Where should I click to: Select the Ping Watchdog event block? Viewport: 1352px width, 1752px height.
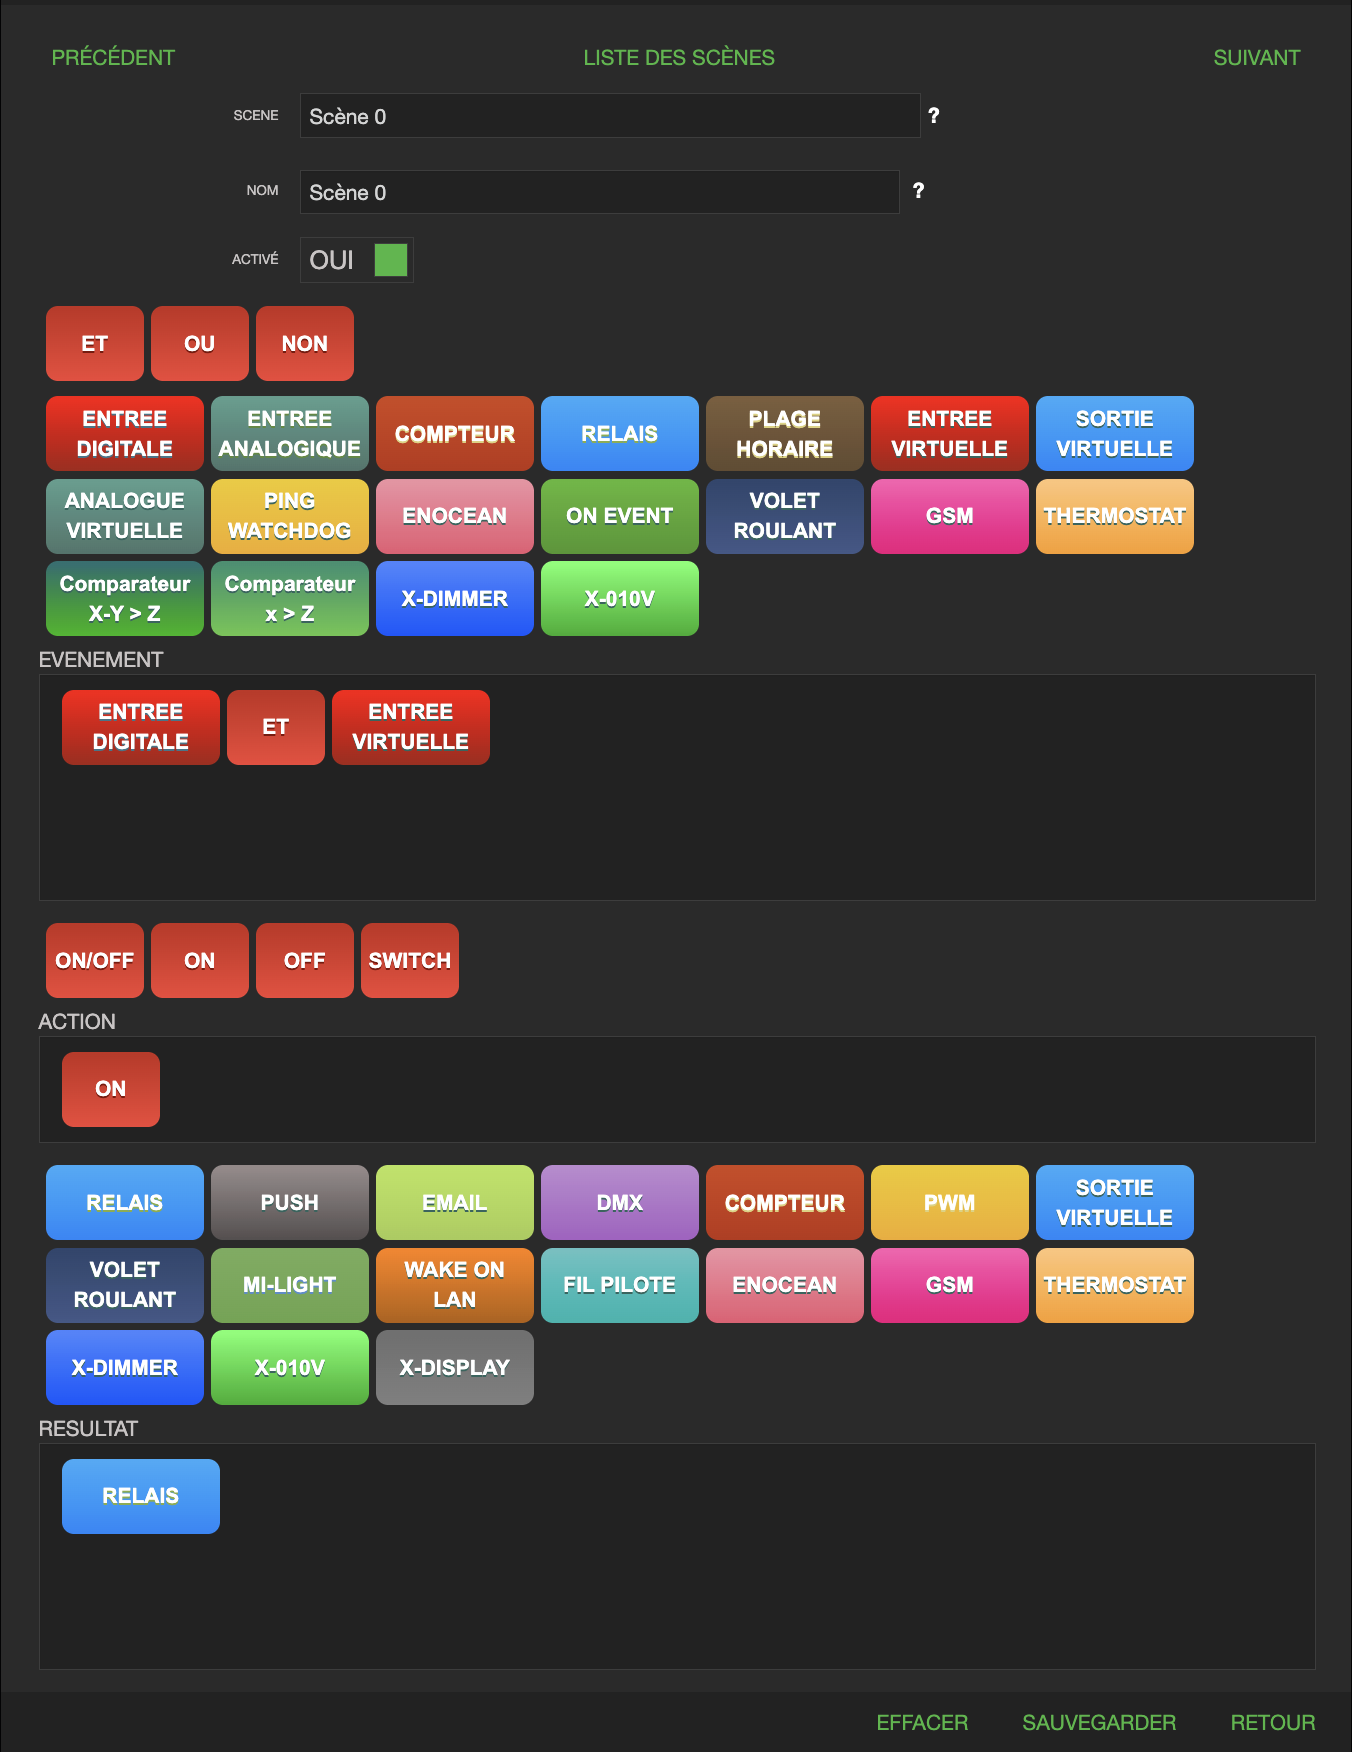(289, 516)
